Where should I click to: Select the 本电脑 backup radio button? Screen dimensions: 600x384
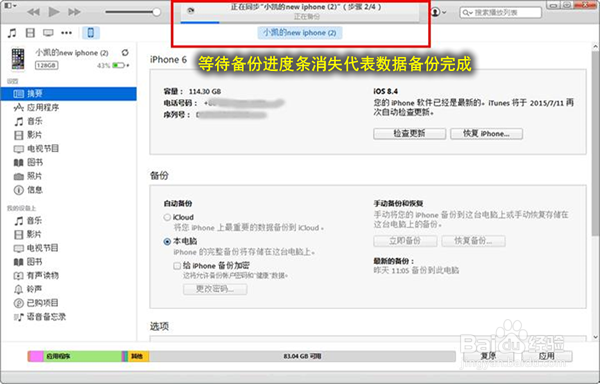pos(167,242)
